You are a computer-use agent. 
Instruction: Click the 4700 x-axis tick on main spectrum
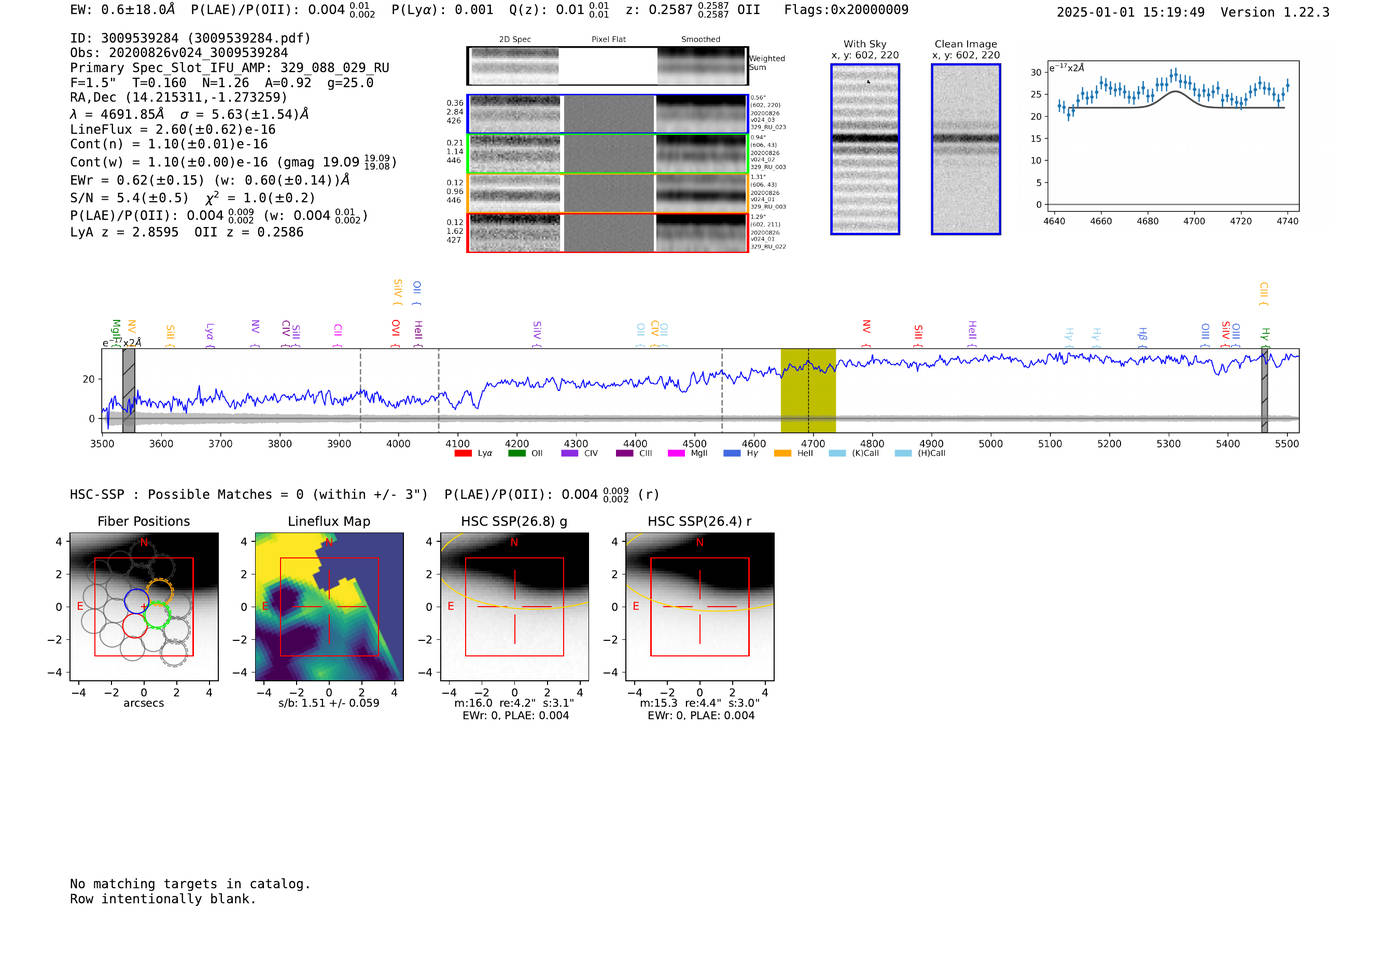(813, 444)
